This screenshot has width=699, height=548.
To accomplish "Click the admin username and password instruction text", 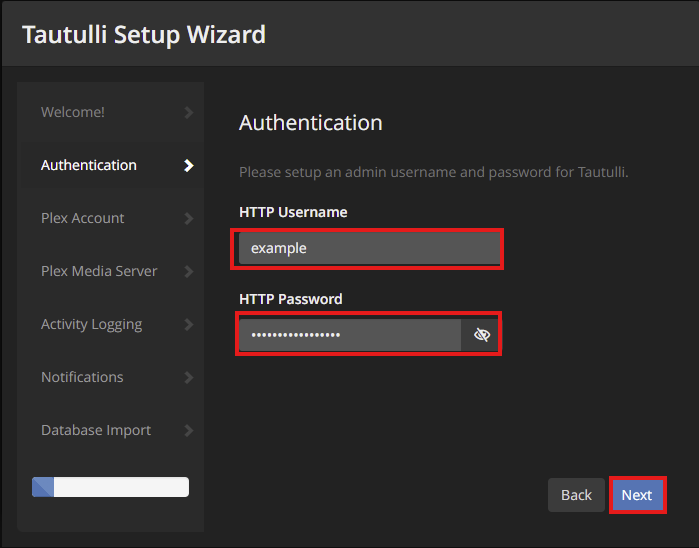I will pyautogui.click(x=434, y=172).
